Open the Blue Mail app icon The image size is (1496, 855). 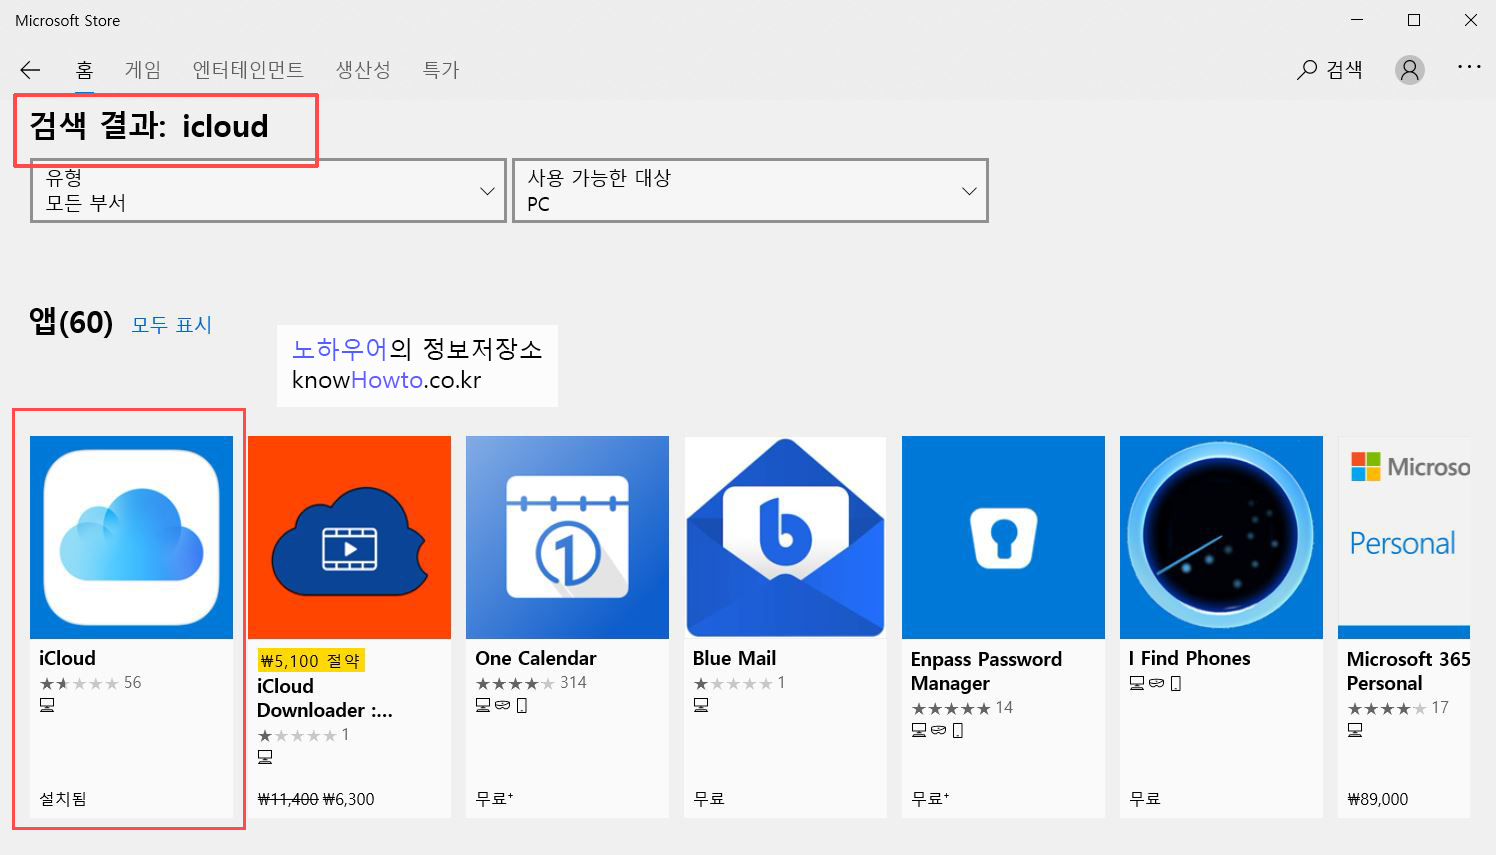785,537
